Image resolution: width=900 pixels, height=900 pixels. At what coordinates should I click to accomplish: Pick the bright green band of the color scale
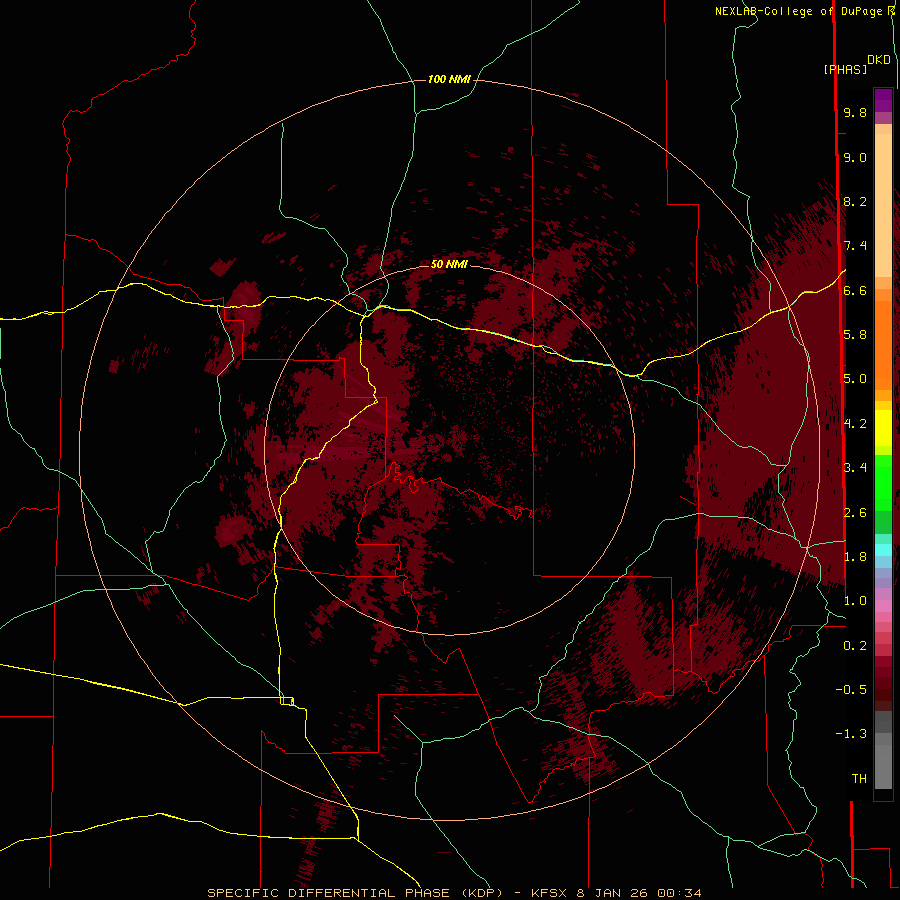pos(883,484)
